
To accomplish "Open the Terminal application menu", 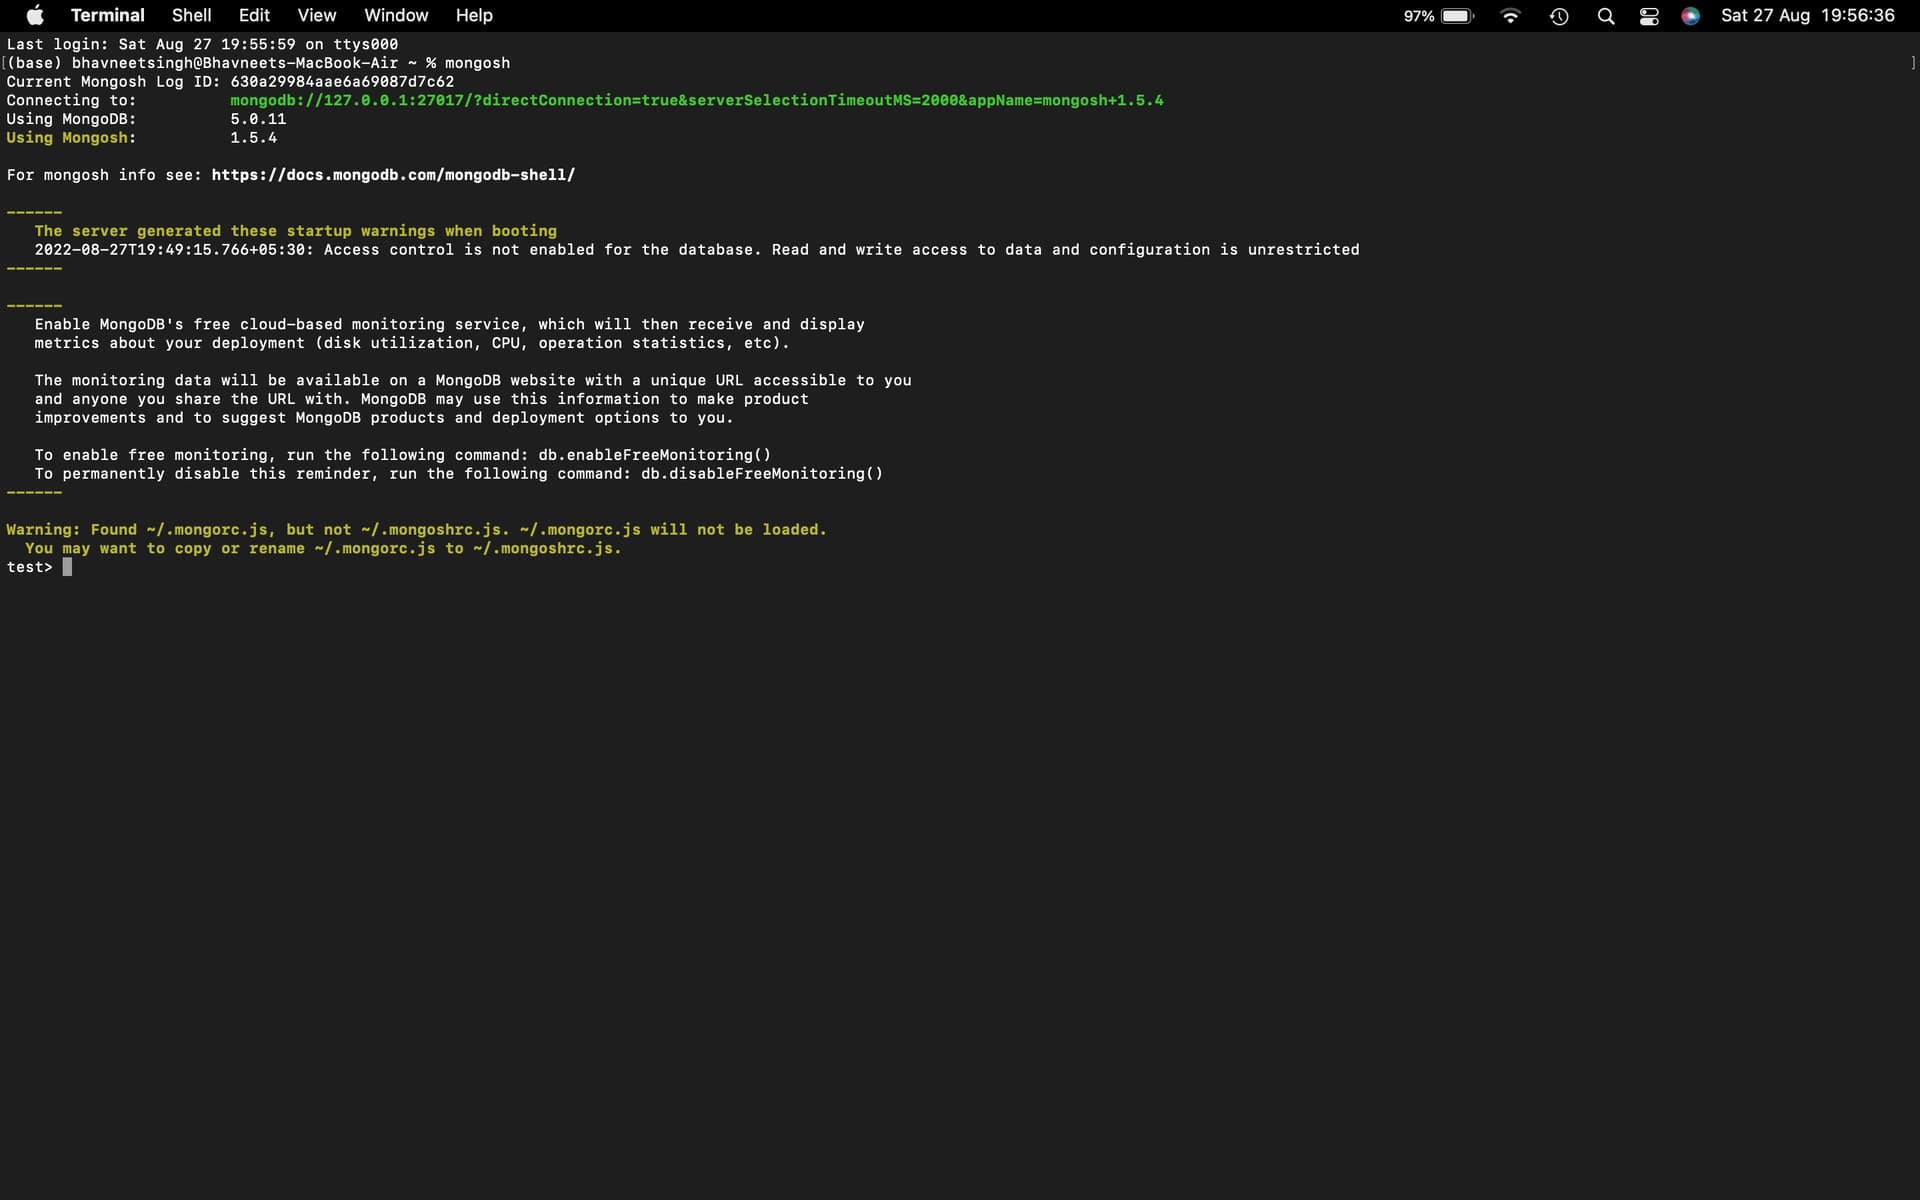I will pos(107,15).
